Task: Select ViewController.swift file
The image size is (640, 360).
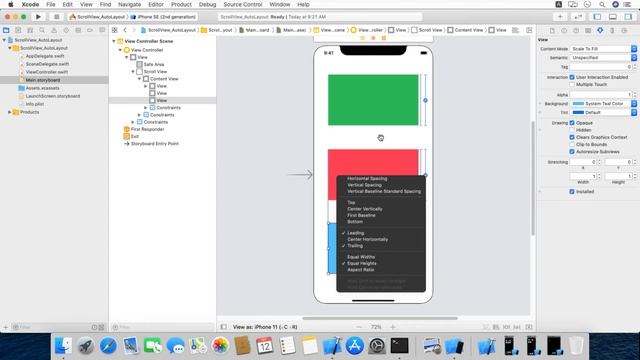Action: pyautogui.click(x=47, y=72)
